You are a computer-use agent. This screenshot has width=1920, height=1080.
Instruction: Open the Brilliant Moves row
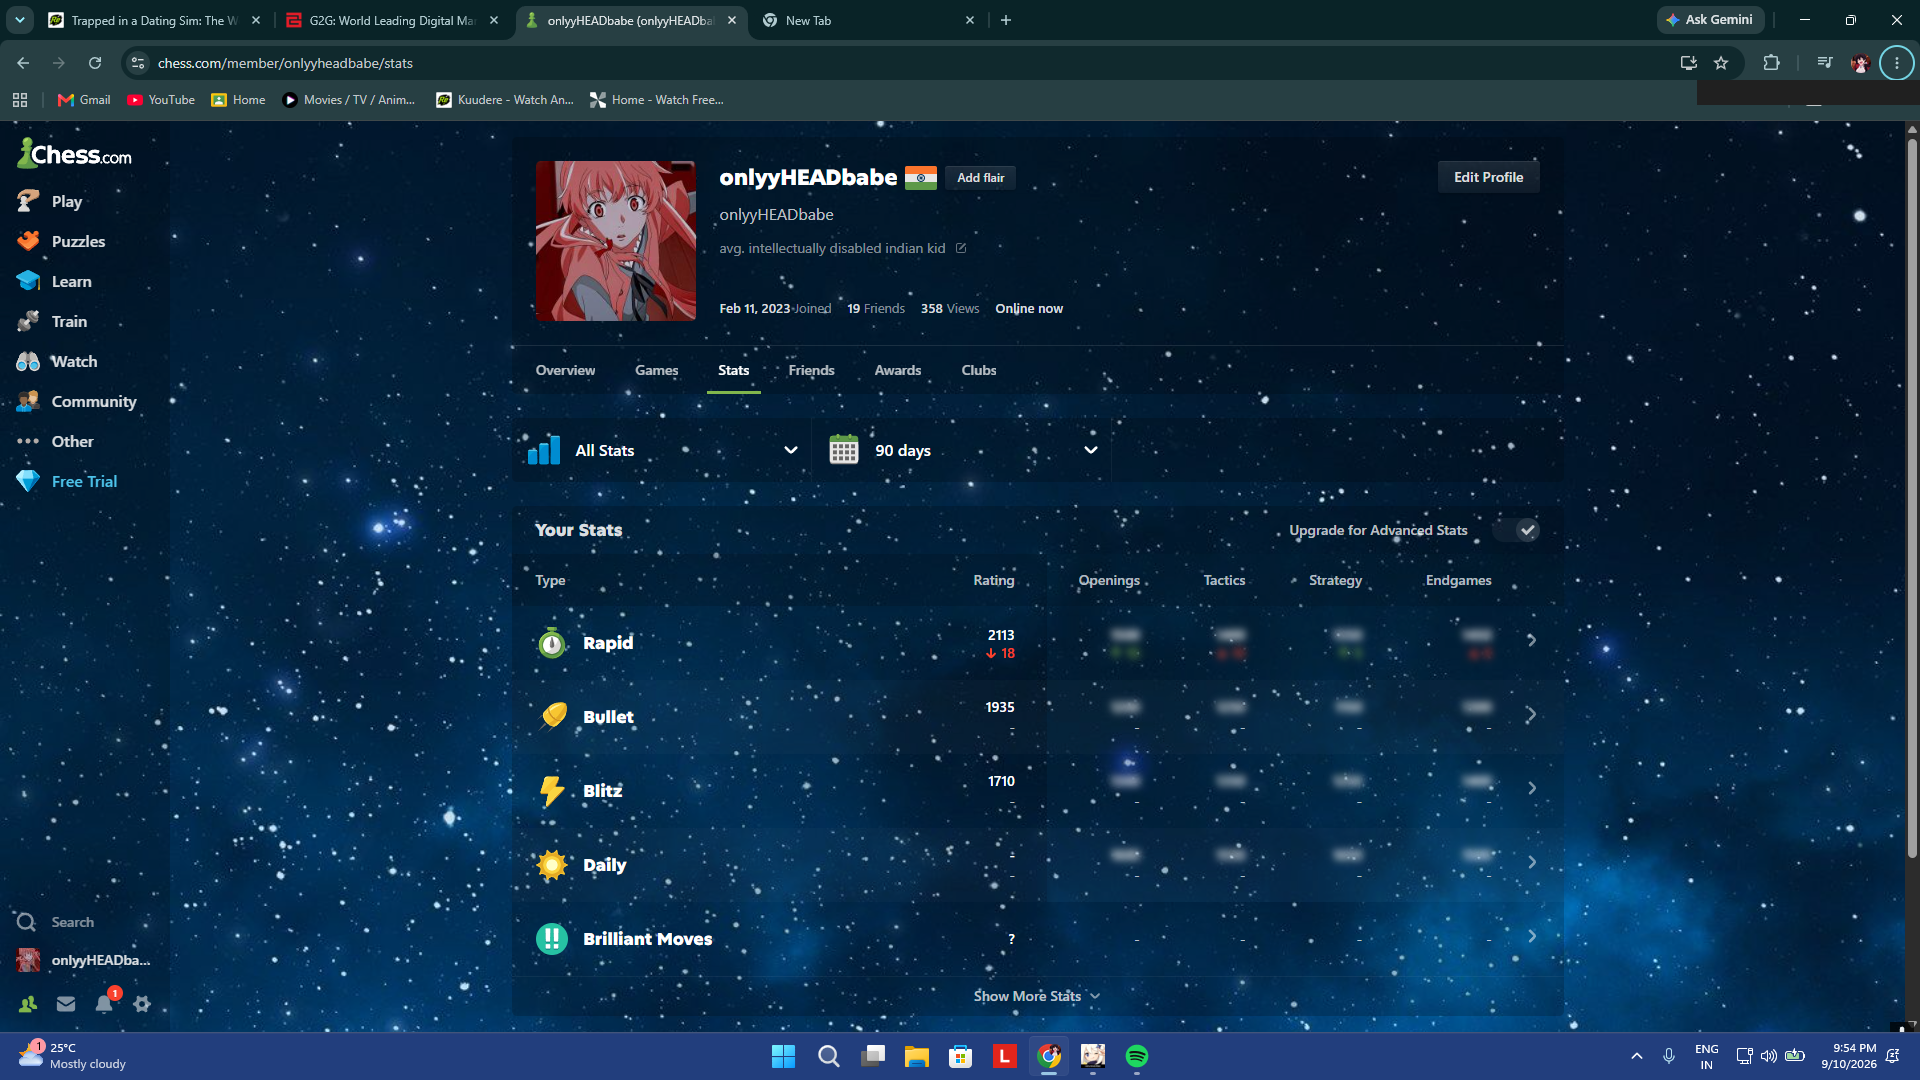[1037, 938]
